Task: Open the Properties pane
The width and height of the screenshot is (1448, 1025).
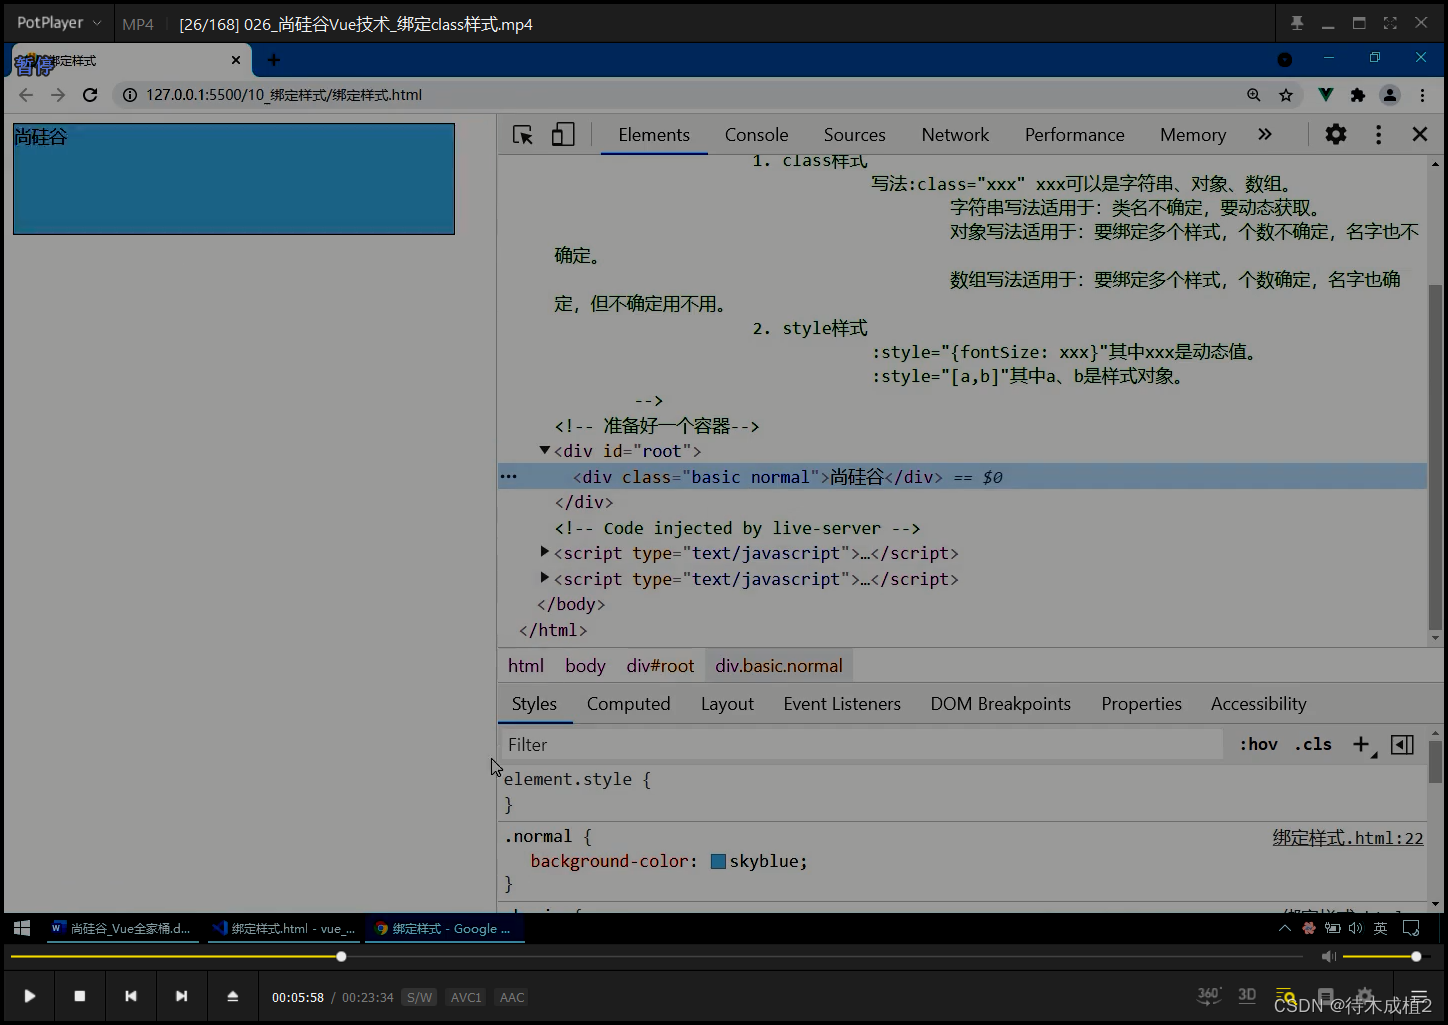Action: coord(1141,704)
